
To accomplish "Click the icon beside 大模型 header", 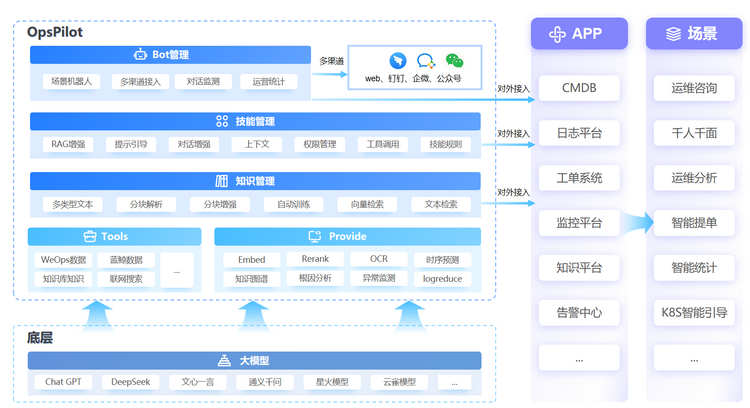I will [224, 360].
